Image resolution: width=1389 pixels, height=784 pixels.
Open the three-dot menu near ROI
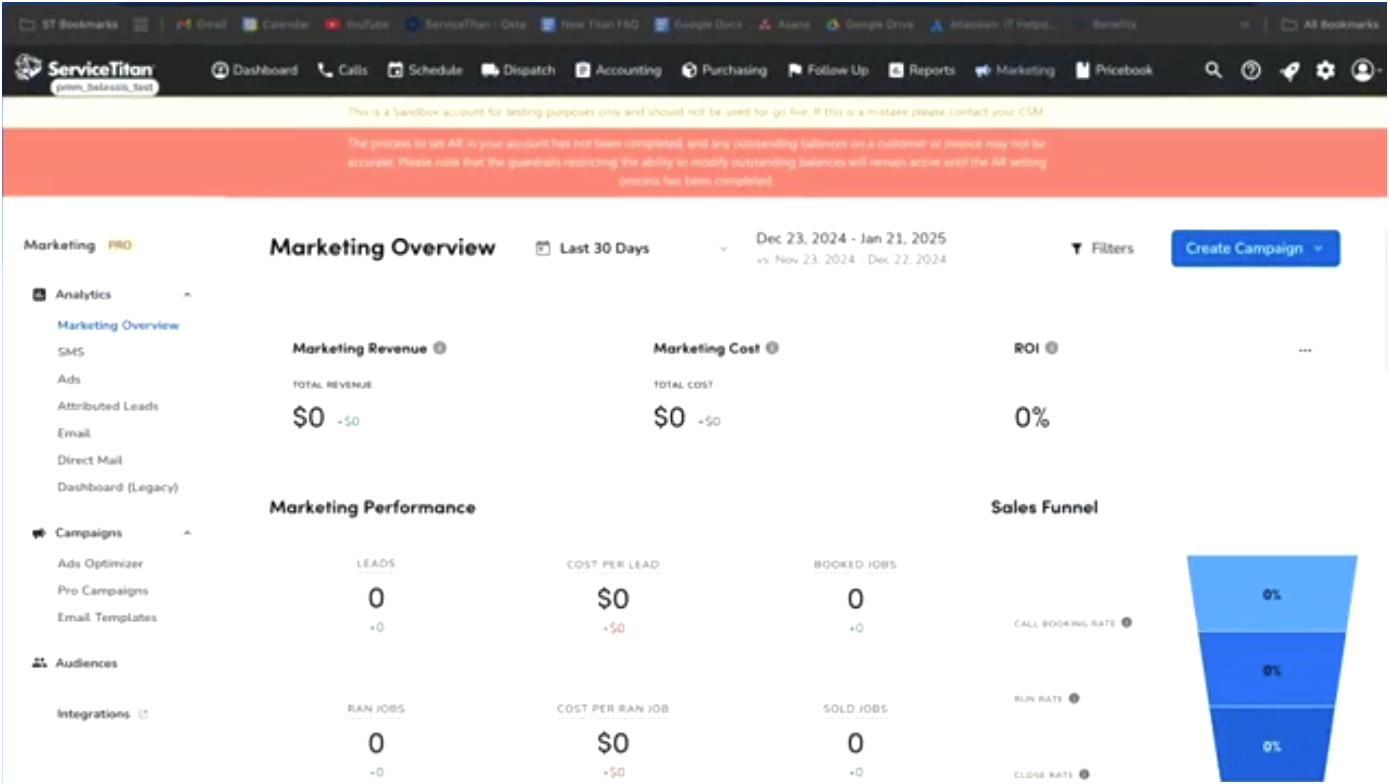pos(1305,351)
